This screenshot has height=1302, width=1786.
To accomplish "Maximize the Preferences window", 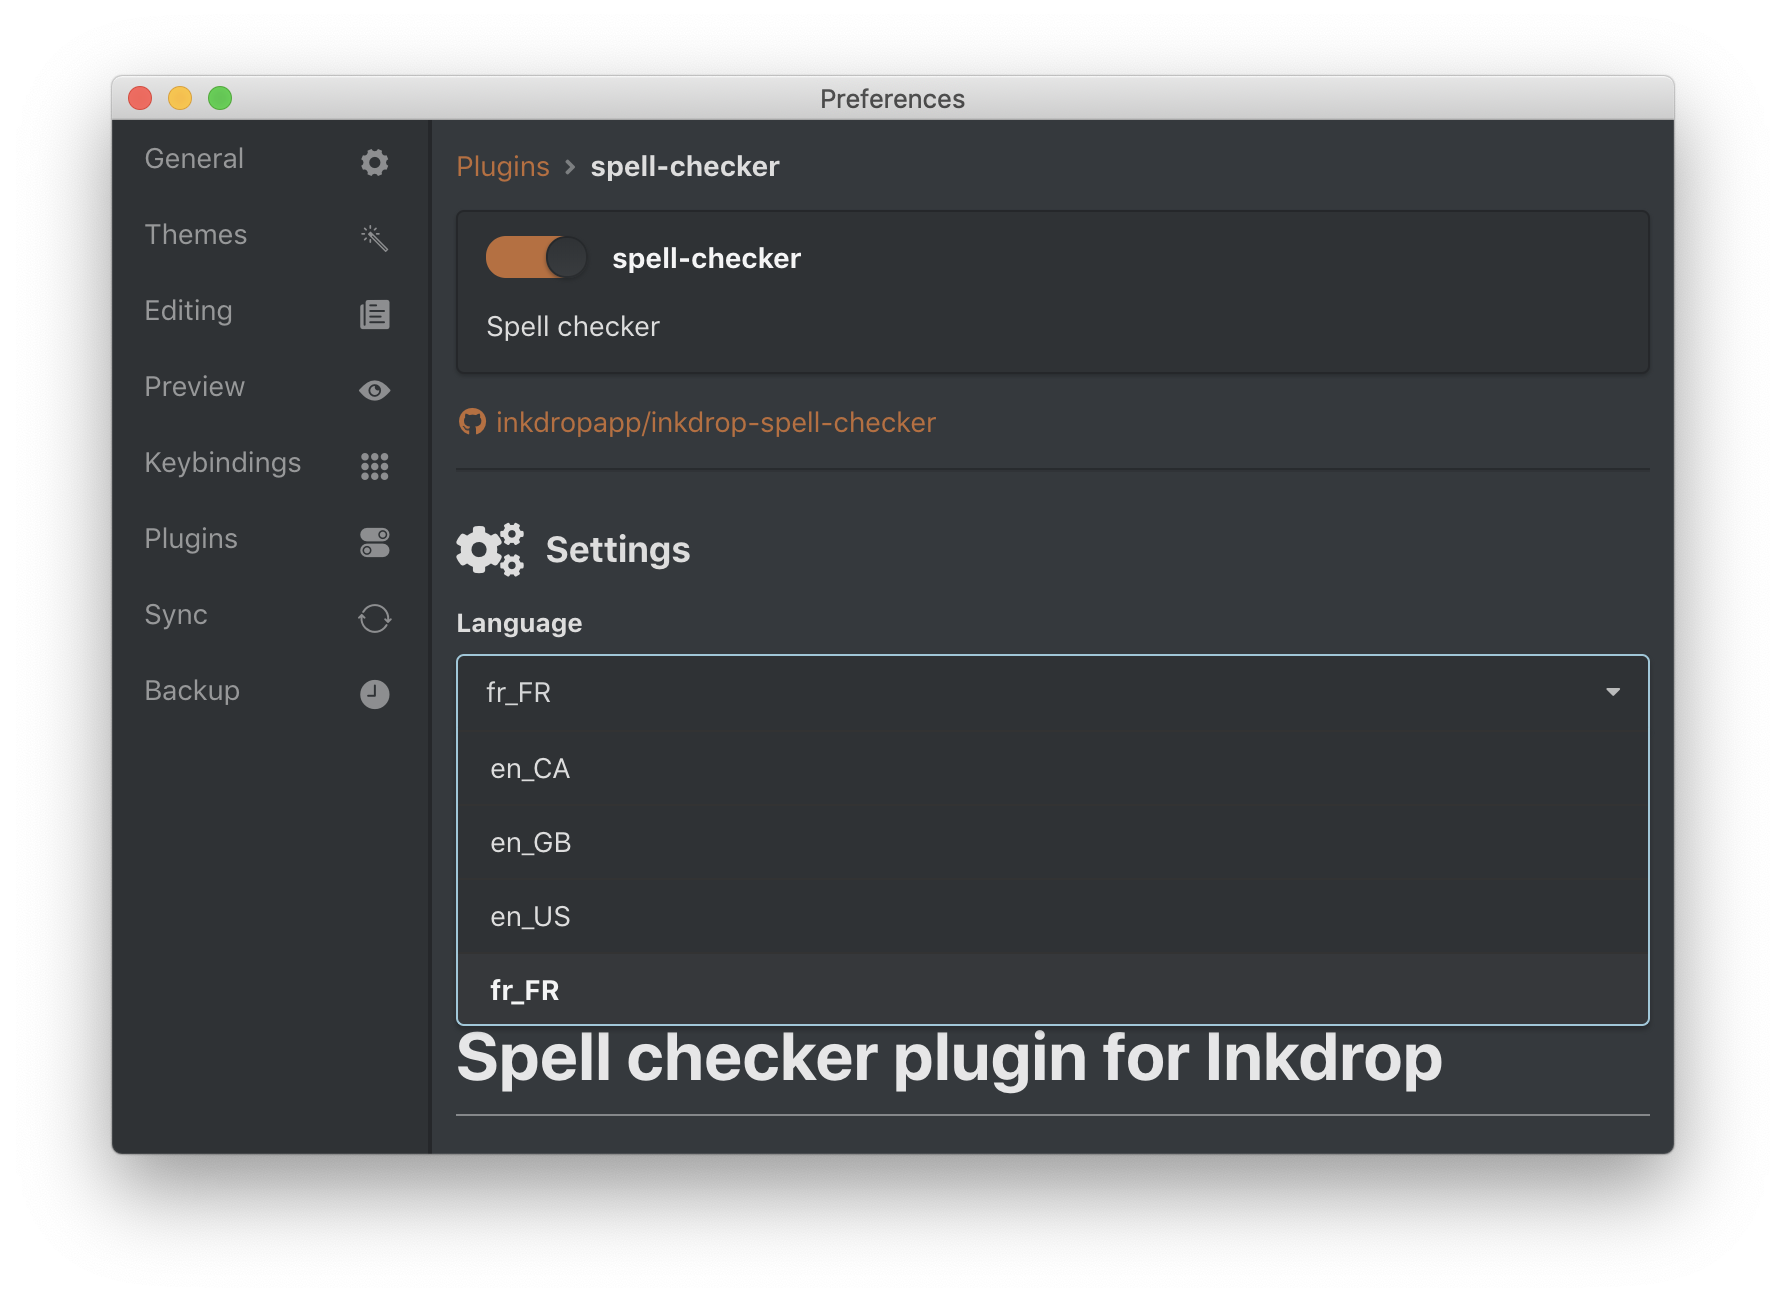I will tap(220, 98).
